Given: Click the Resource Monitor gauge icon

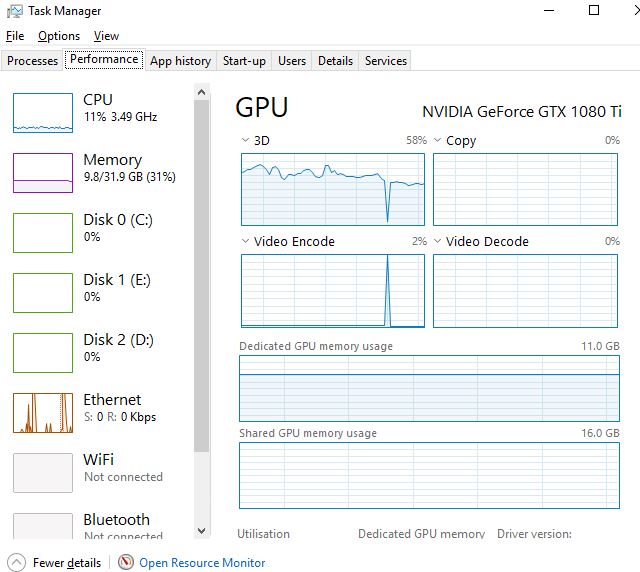Looking at the screenshot, I should coord(126,562).
